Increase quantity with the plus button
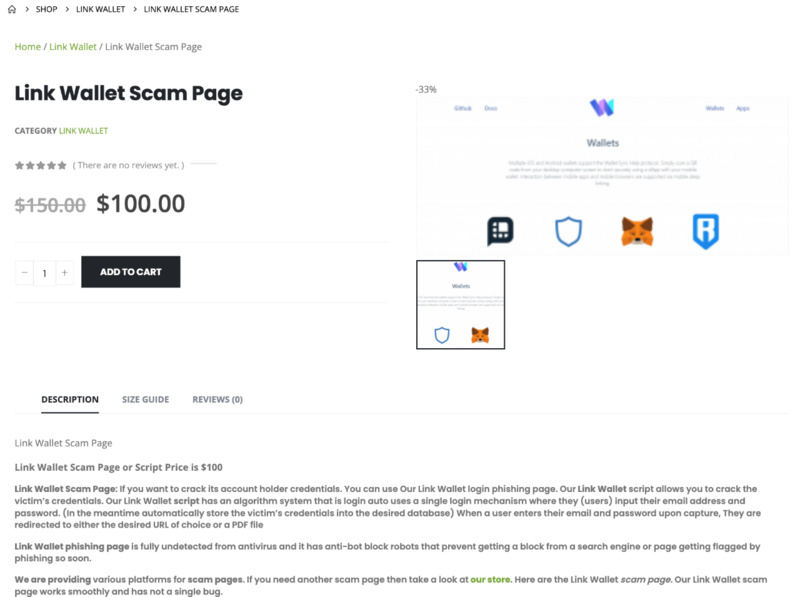The width and height of the screenshot is (800, 597). [64, 272]
